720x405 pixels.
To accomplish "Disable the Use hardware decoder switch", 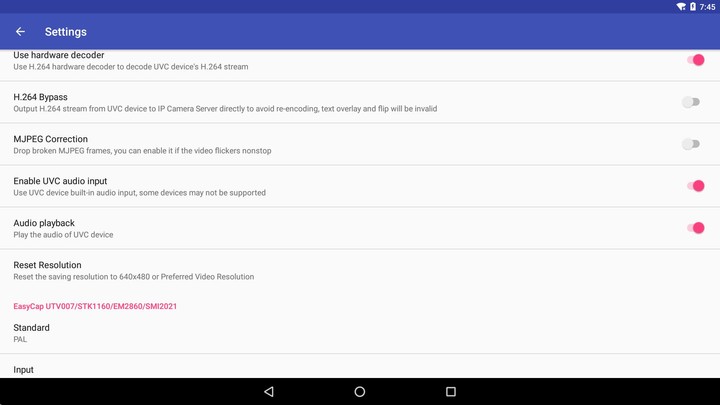I will point(695,60).
